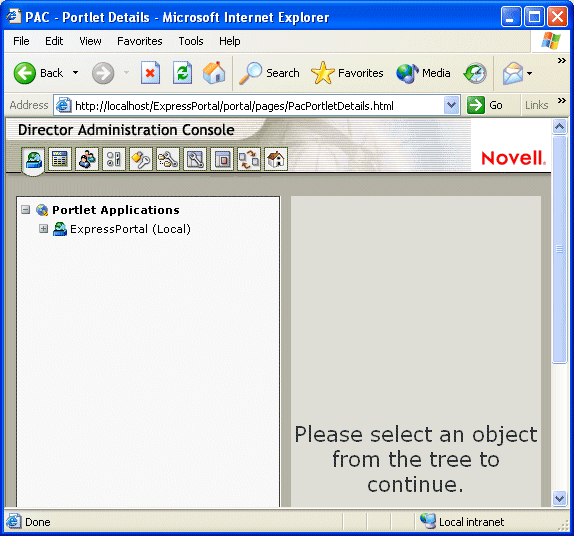The width and height of the screenshot is (574, 536).
Task: Open the address bar URL dropdown
Action: [451, 105]
